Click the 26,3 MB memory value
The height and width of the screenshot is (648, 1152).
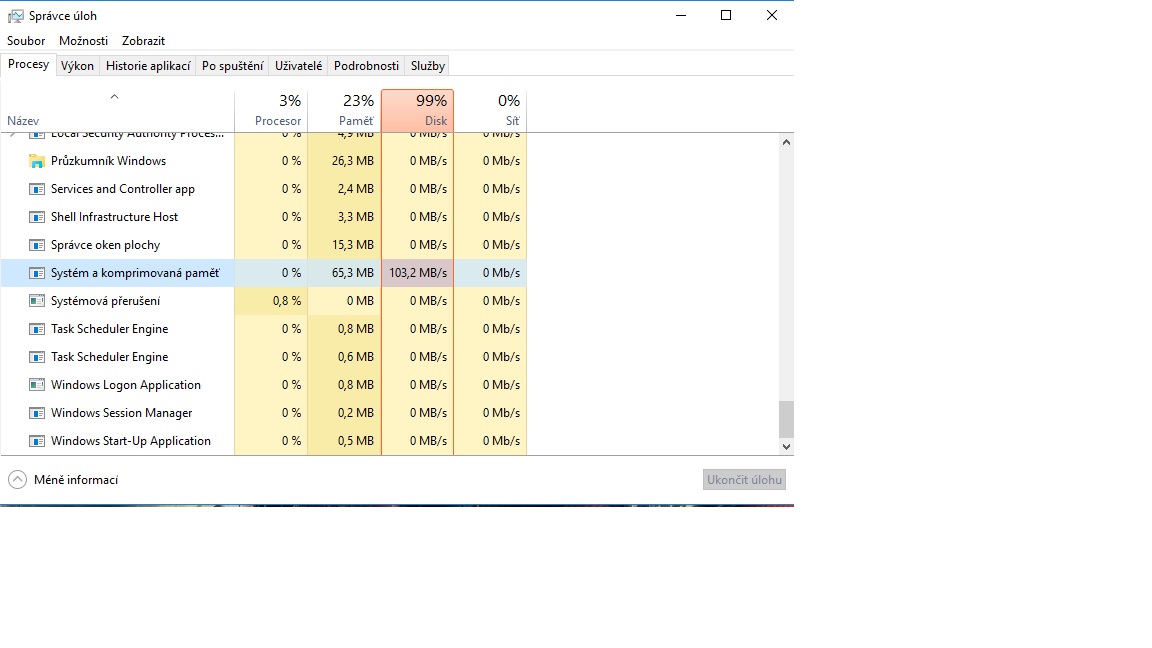click(x=353, y=161)
